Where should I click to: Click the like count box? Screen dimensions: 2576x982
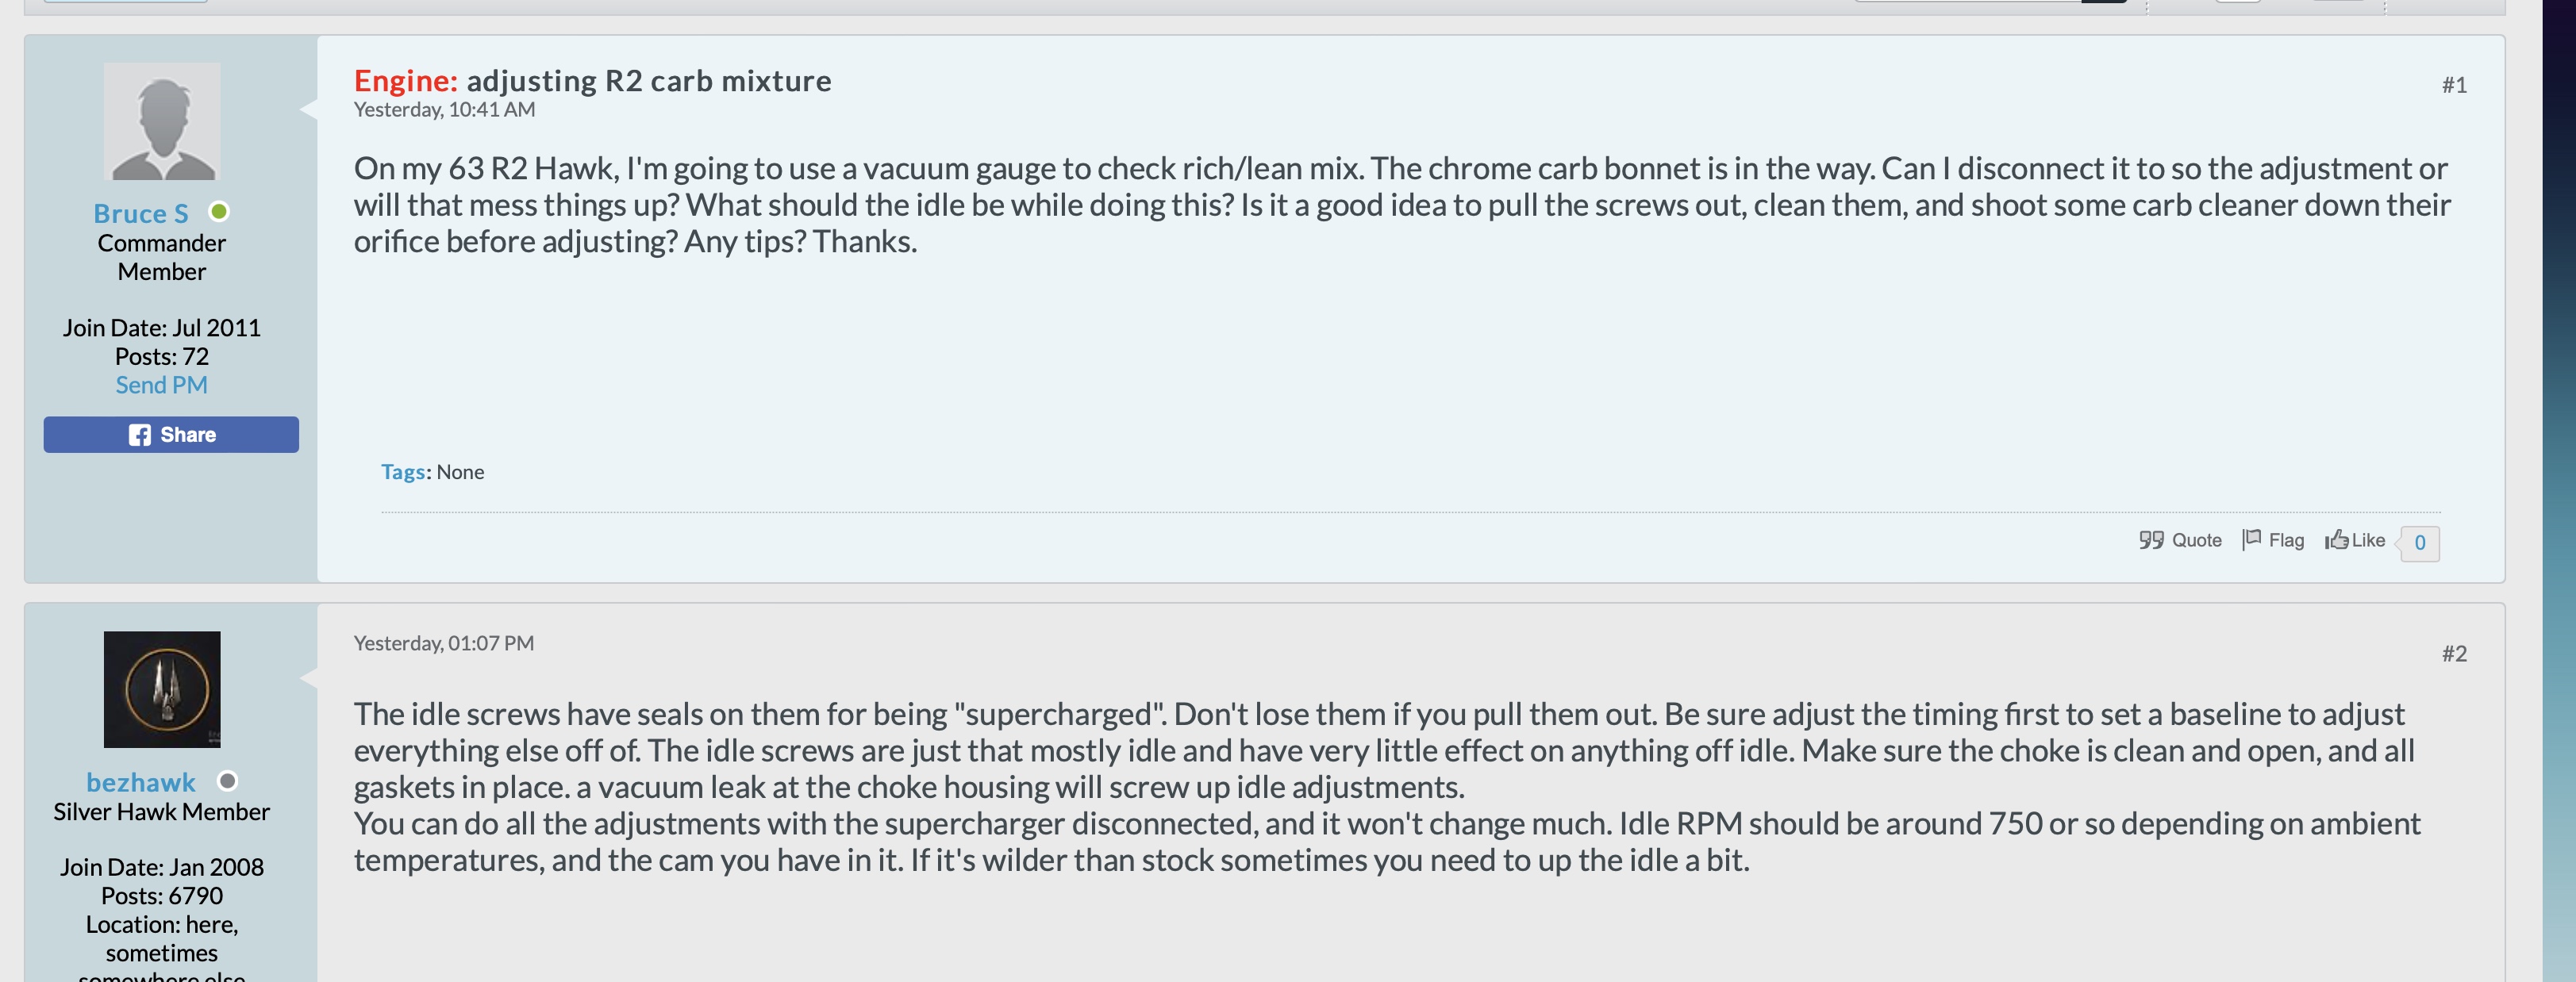point(2420,543)
